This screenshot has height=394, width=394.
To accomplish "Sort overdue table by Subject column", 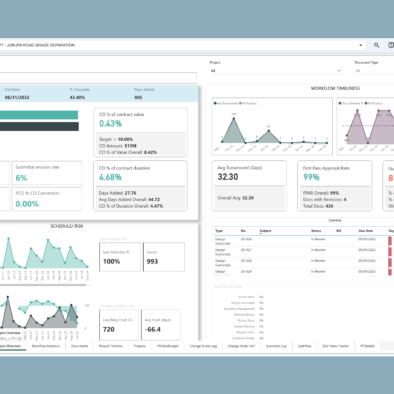I will point(265,231).
